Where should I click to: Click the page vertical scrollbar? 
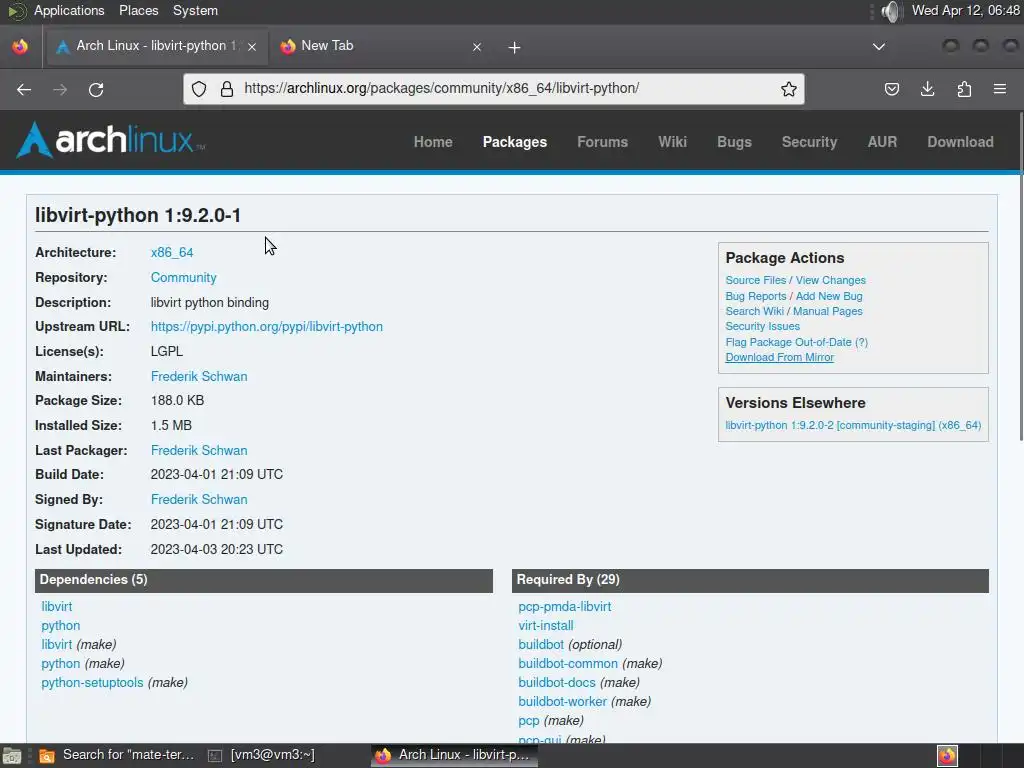tap(1020, 278)
